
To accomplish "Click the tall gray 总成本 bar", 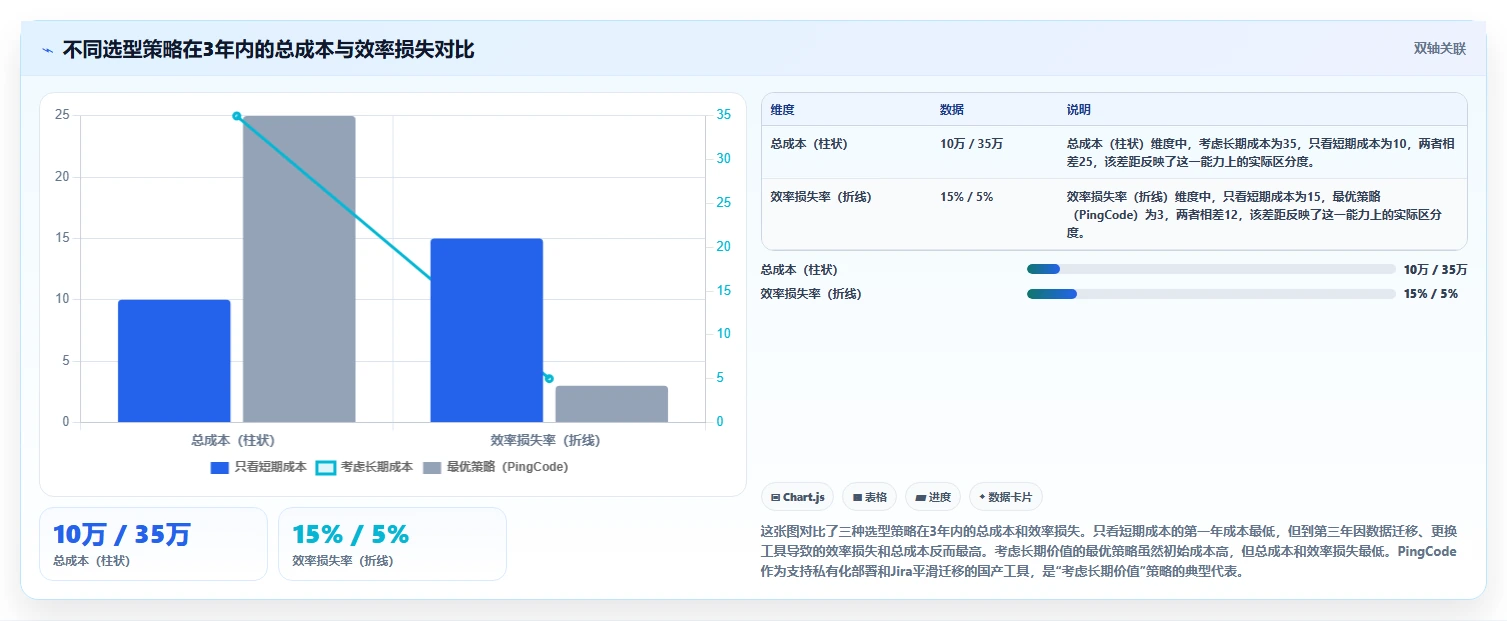I will [299, 269].
